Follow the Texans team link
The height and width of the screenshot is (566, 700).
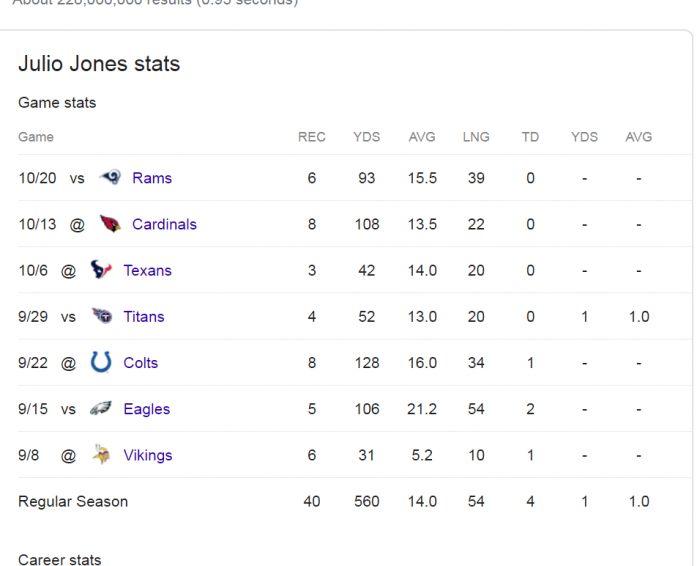pyautogui.click(x=147, y=270)
